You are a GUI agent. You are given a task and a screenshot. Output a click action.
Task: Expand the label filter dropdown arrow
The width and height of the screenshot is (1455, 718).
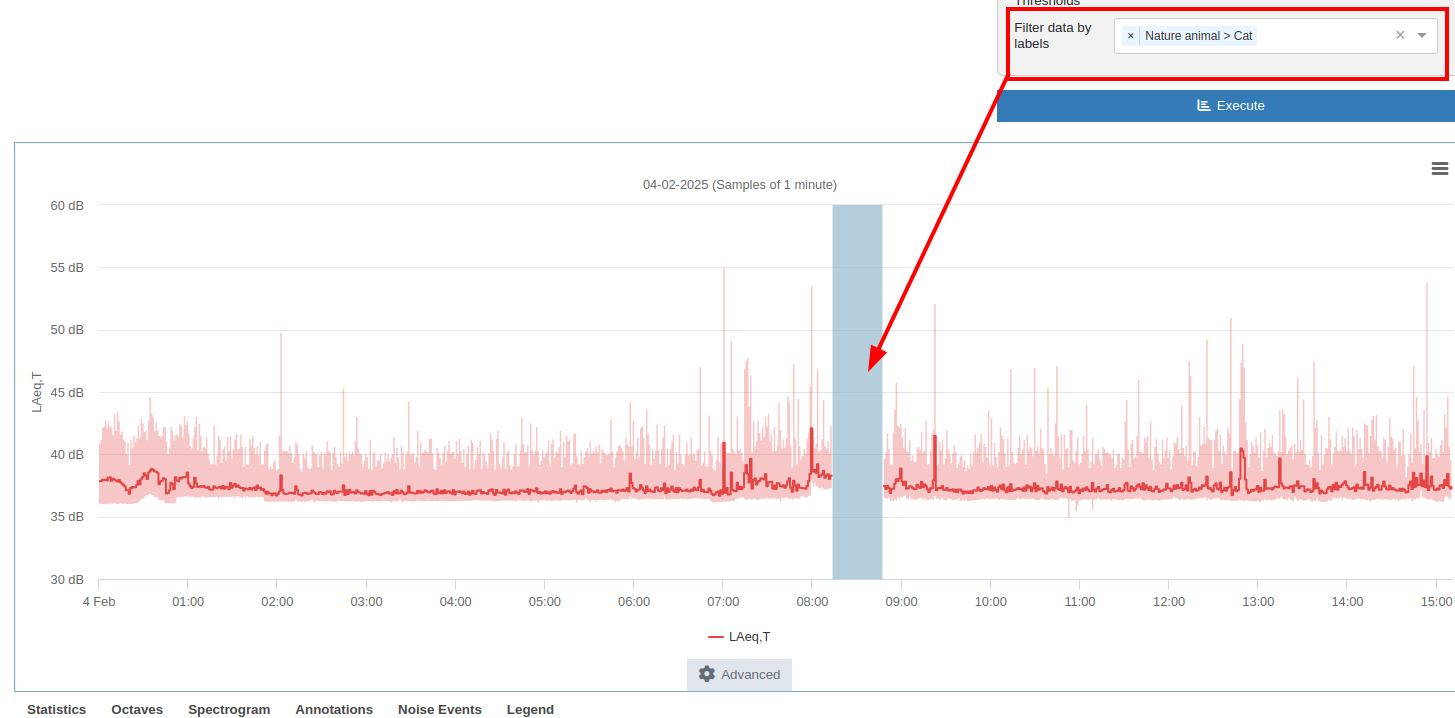1422,35
